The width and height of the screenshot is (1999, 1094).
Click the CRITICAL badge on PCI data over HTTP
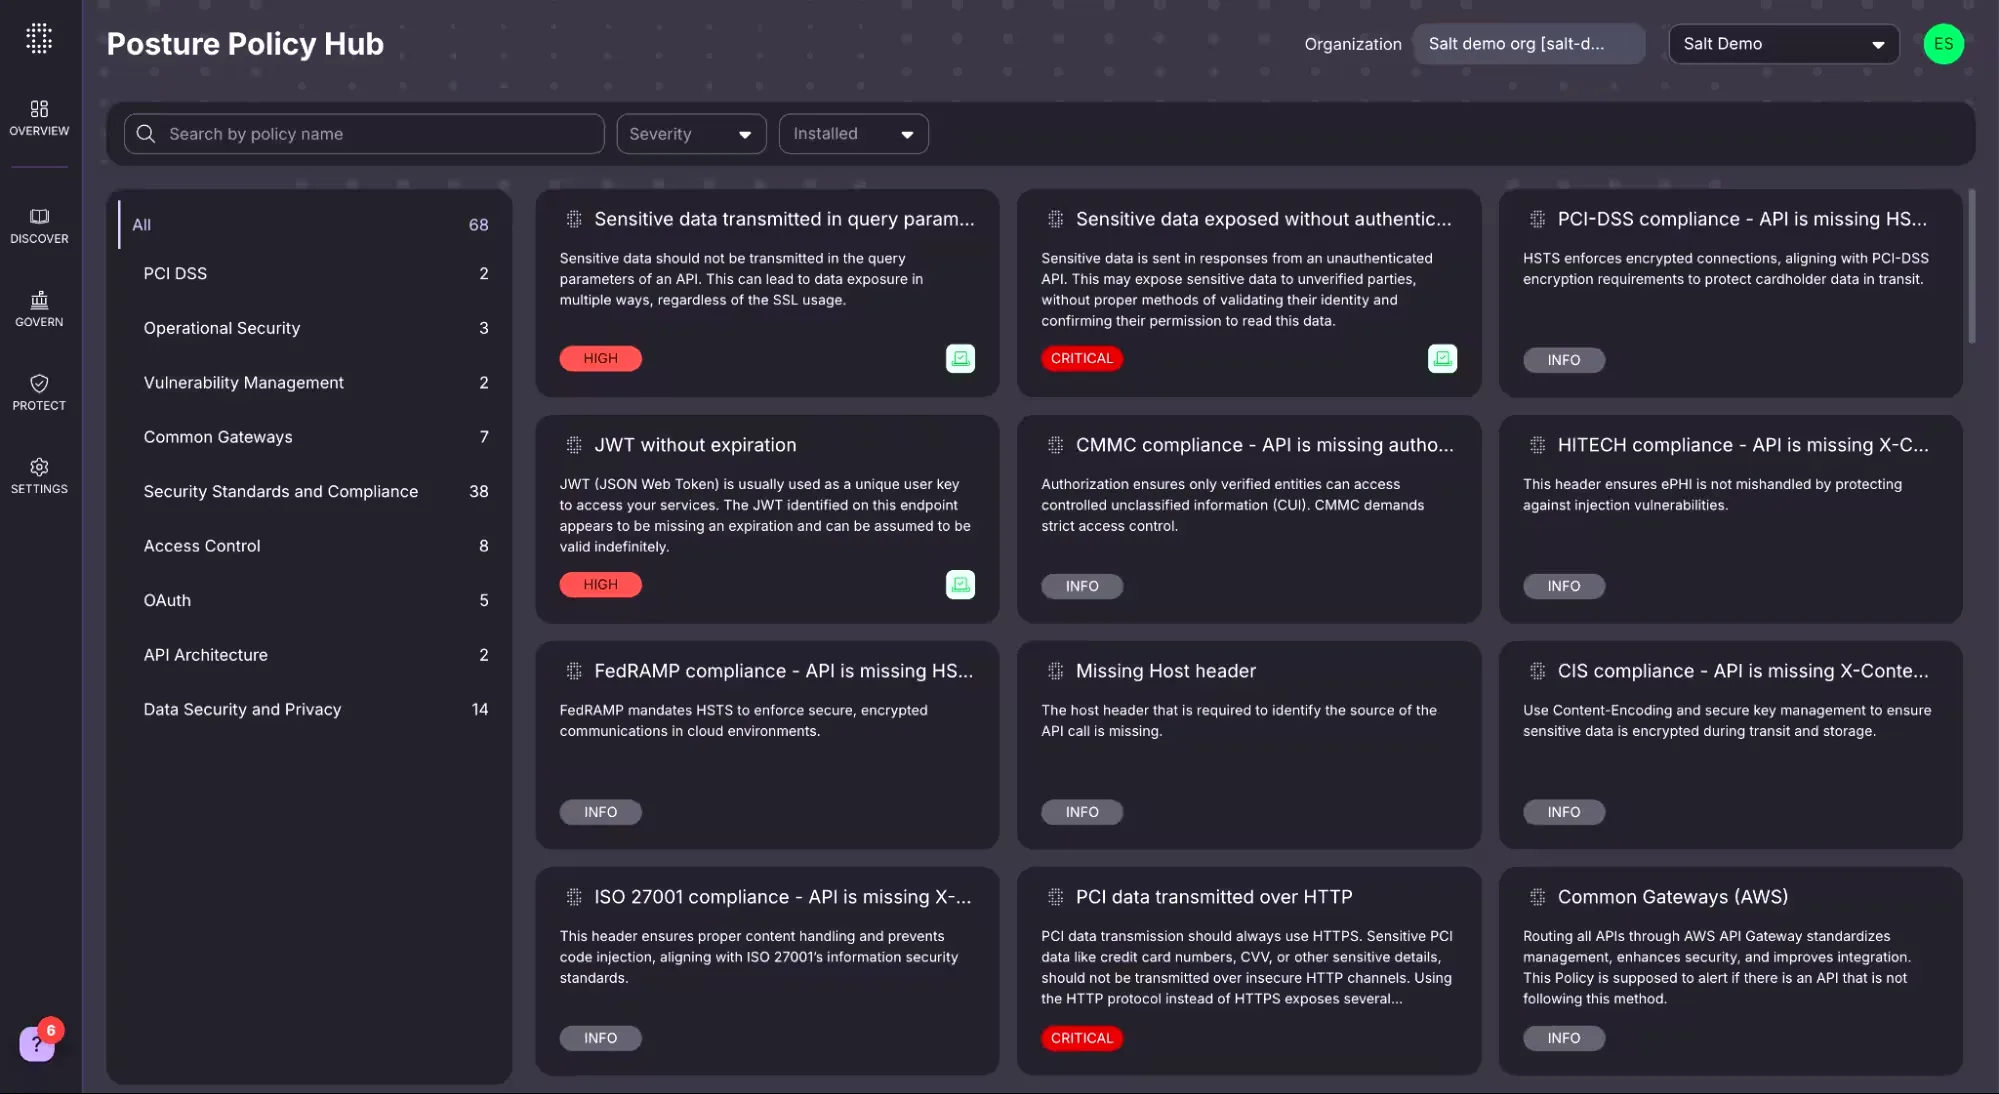click(1081, 1038)
